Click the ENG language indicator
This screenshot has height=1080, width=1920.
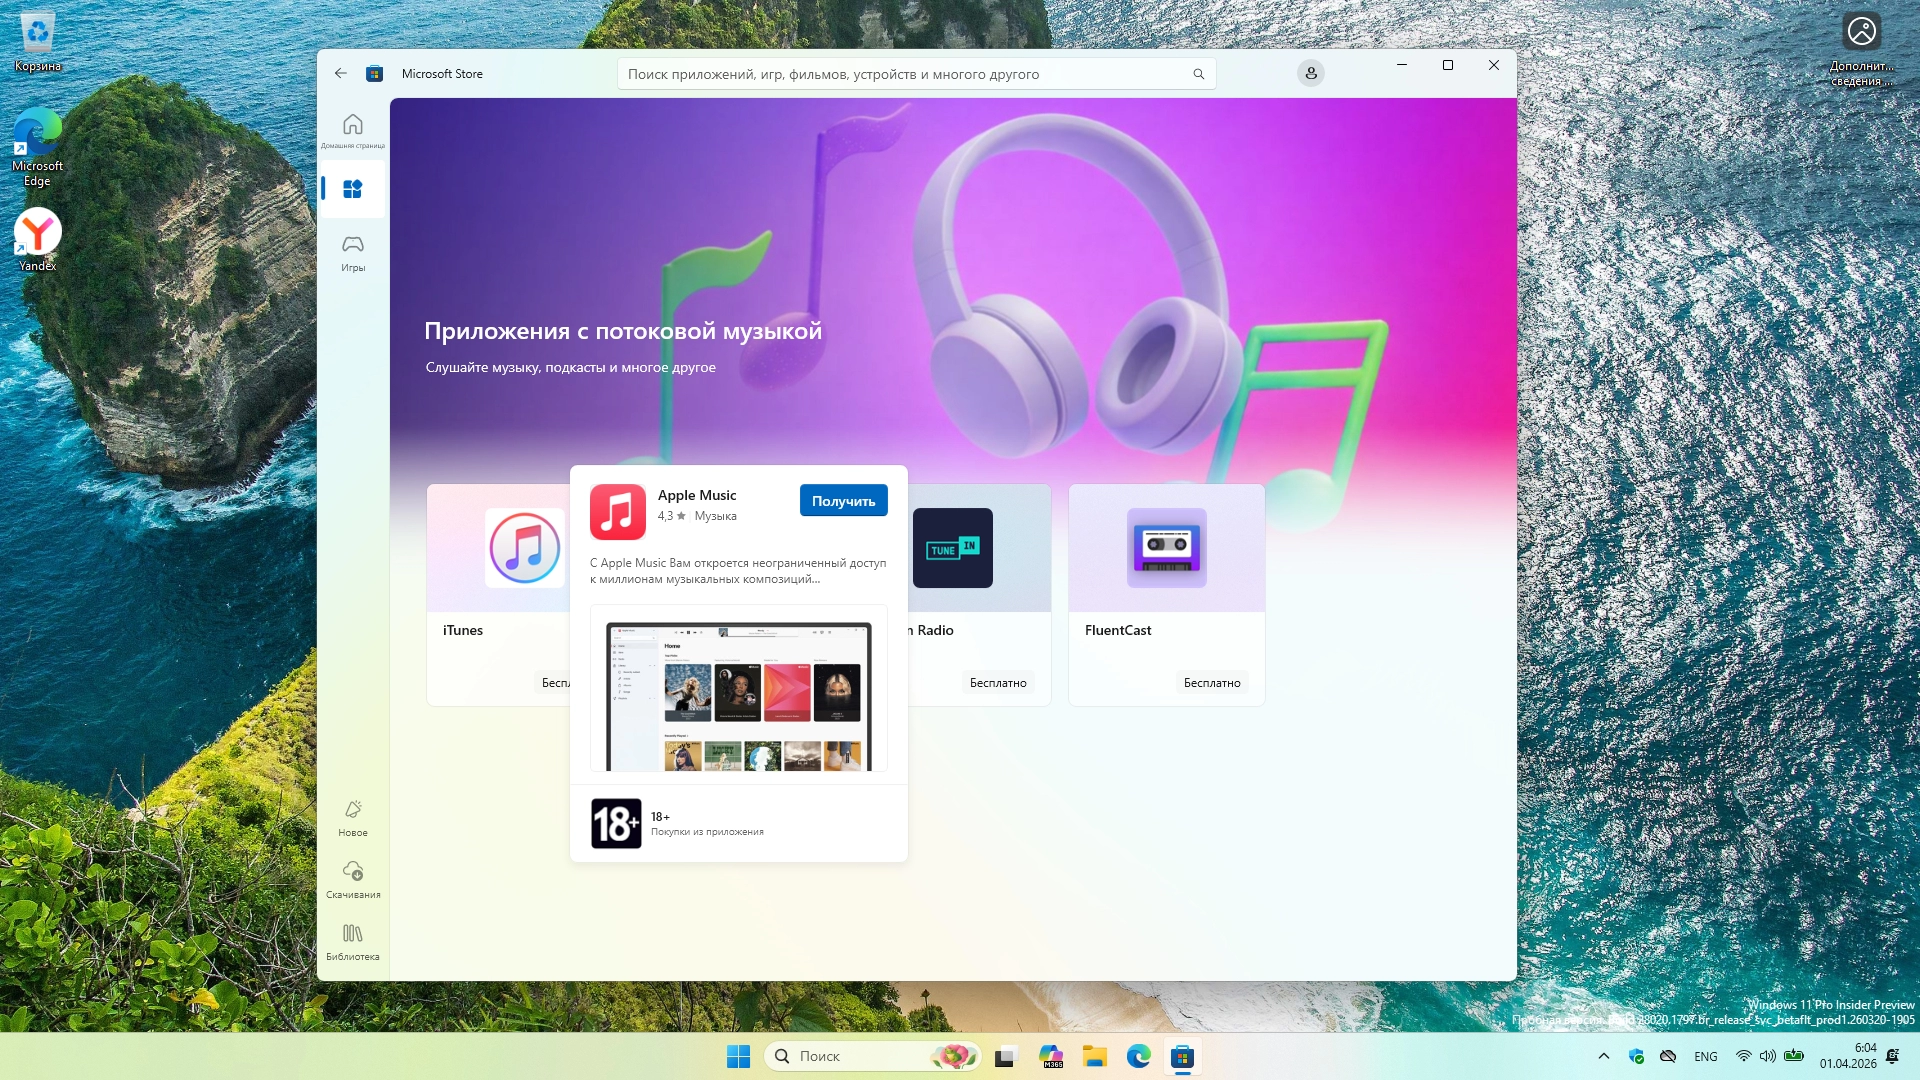pyautogui.click(x=1705, y=1056)
